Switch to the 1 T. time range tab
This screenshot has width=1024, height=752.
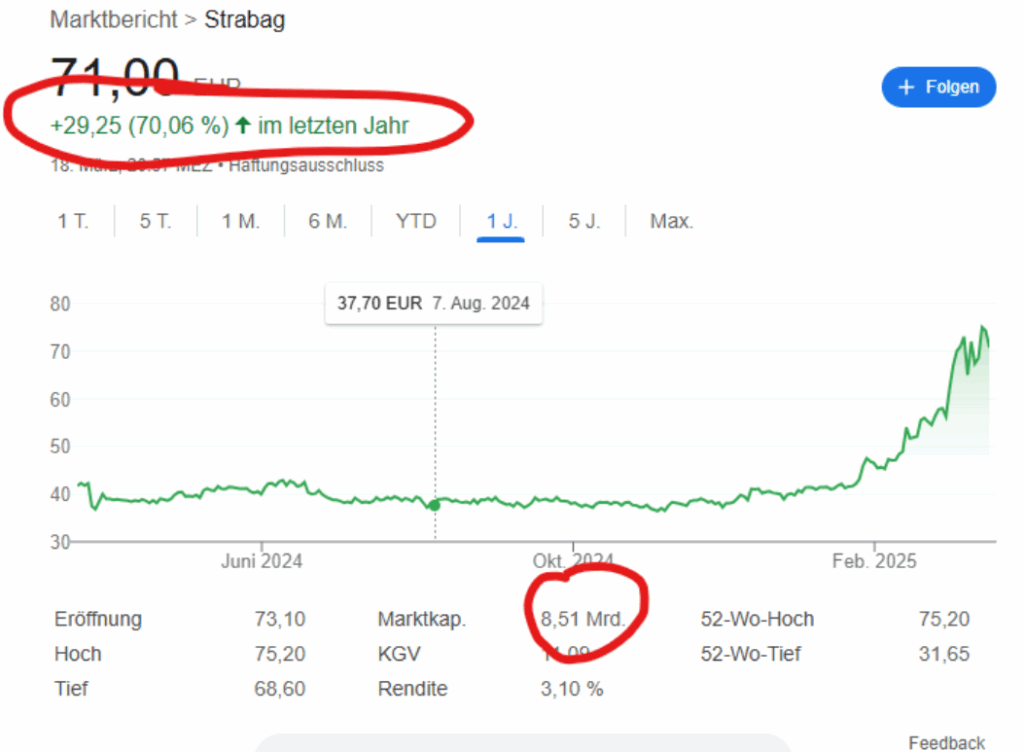coord(72,221)
